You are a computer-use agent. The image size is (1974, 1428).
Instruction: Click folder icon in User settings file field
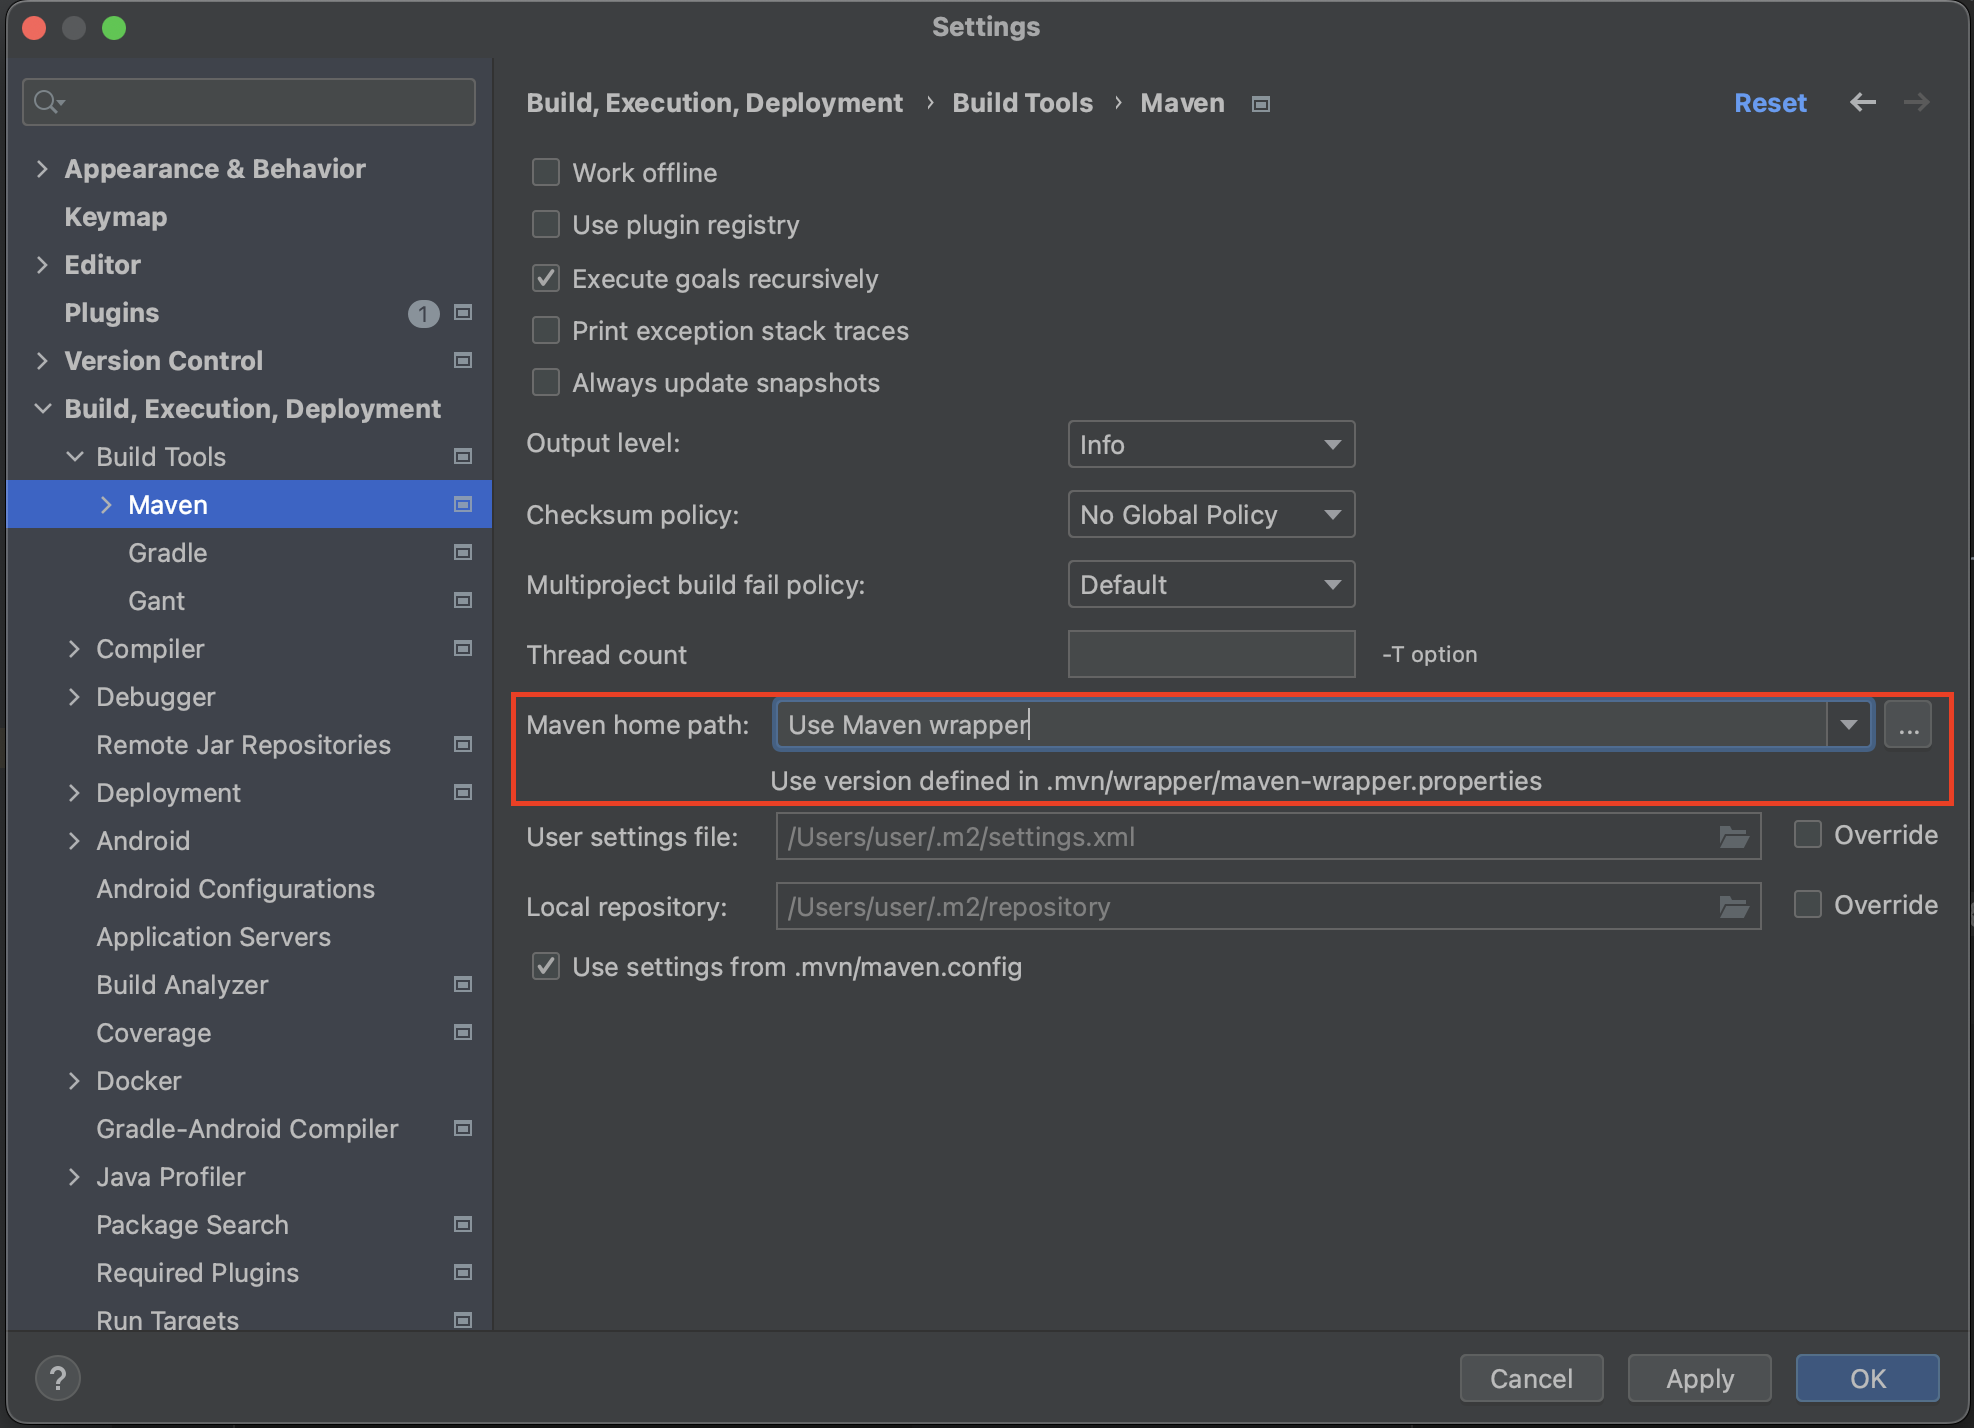(x=1733, y=837)
